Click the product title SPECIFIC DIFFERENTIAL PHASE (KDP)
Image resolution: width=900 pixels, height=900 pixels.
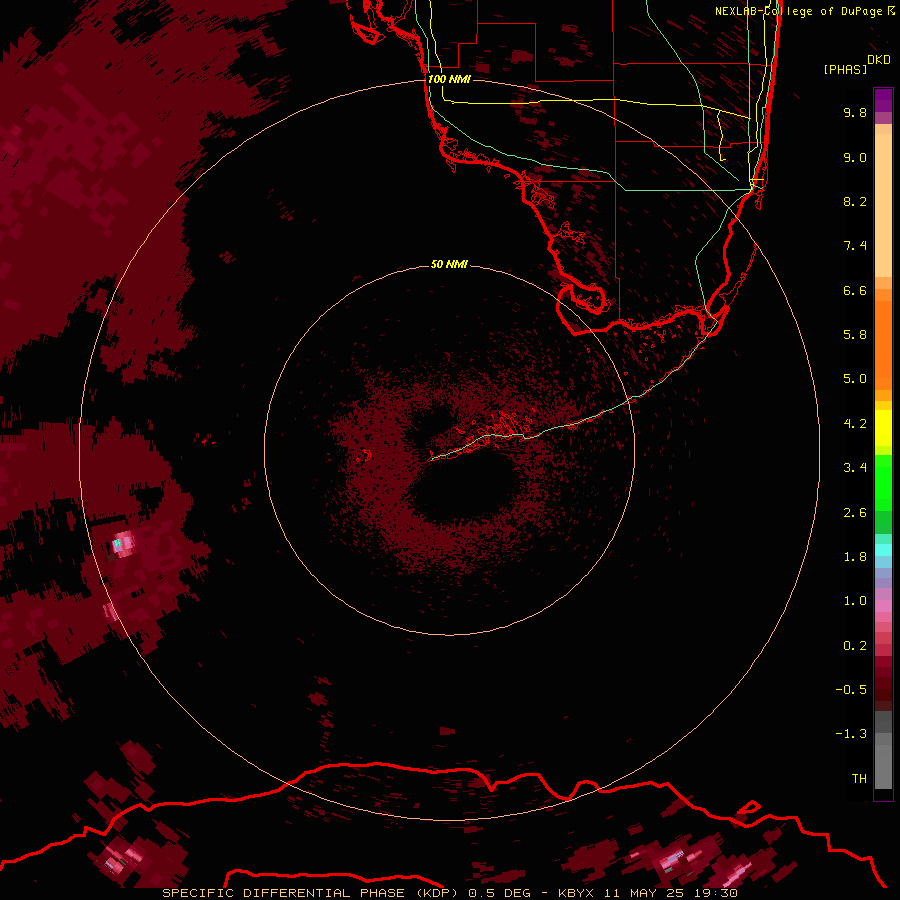(312, 893)
